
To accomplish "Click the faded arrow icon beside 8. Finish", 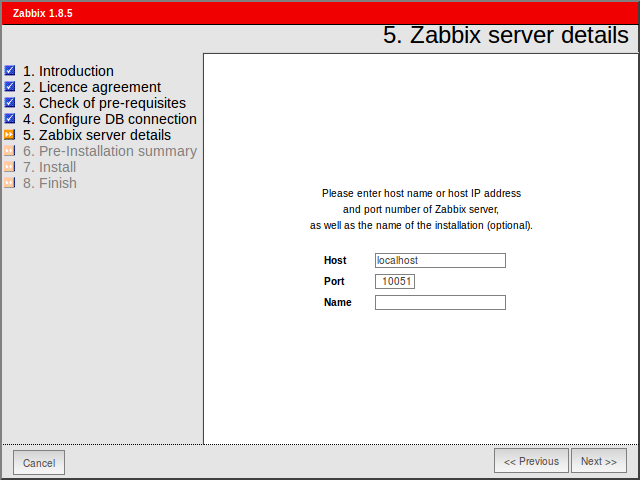I will click(x=10, y=182).
